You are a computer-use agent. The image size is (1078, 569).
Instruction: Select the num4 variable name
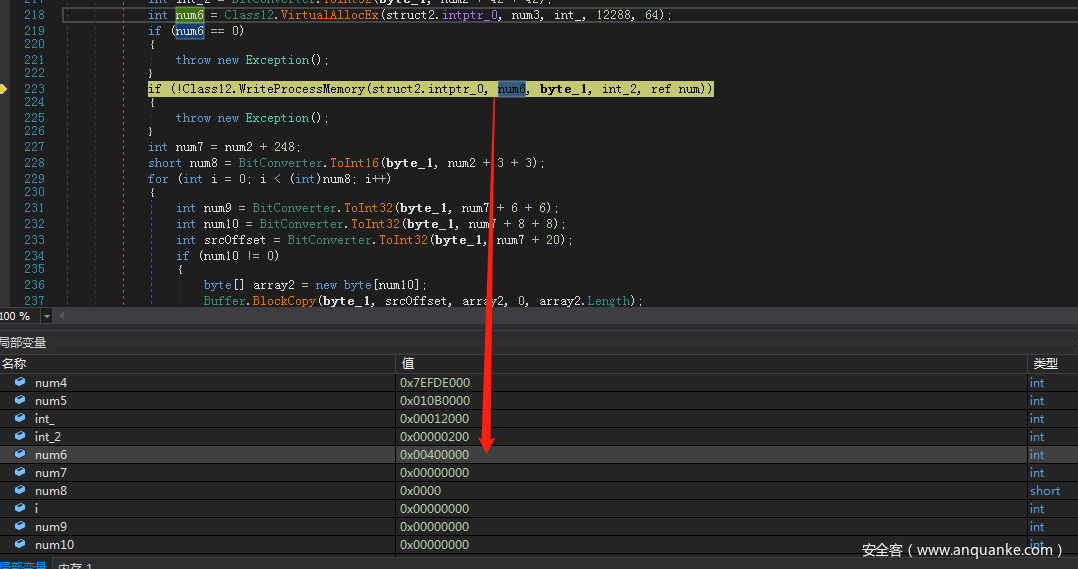(x=51, y=383)
